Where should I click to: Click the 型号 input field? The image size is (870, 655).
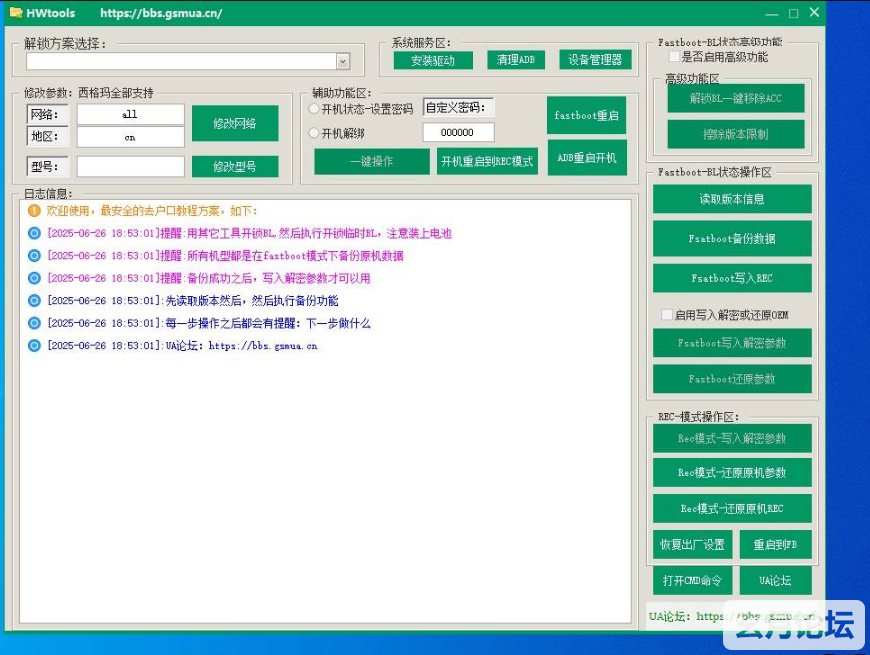[x=130, y=166]
